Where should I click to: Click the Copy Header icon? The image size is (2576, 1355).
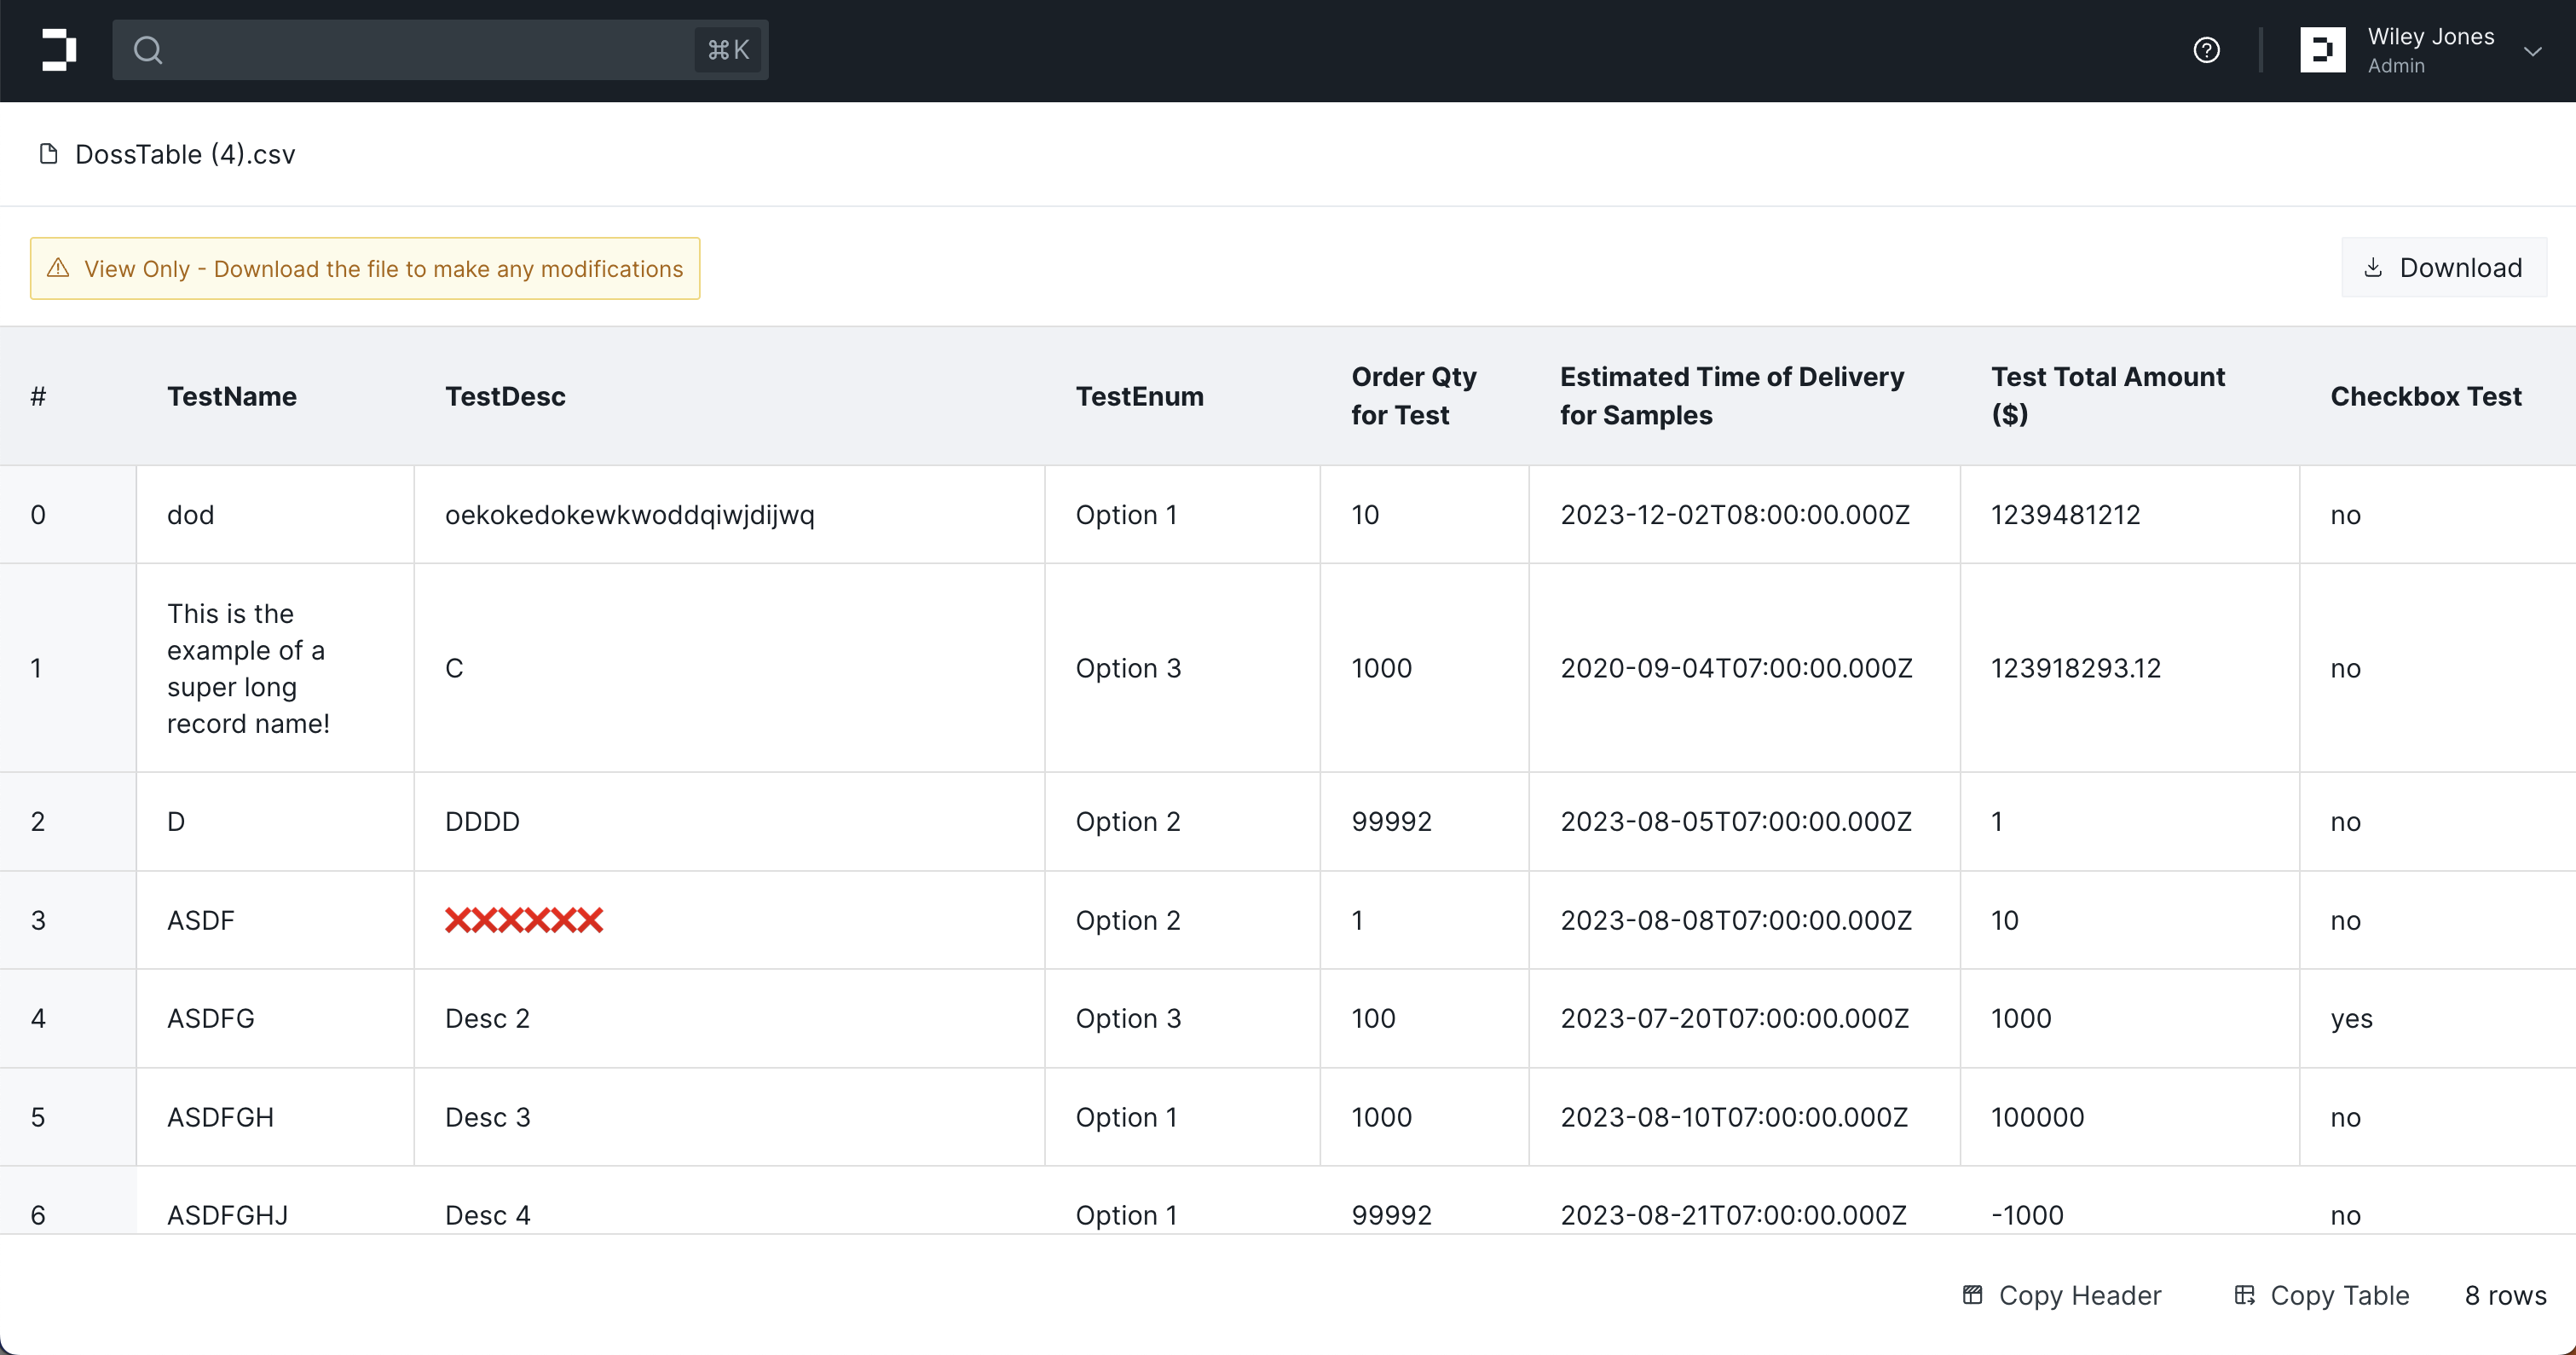point(1972,1295)
